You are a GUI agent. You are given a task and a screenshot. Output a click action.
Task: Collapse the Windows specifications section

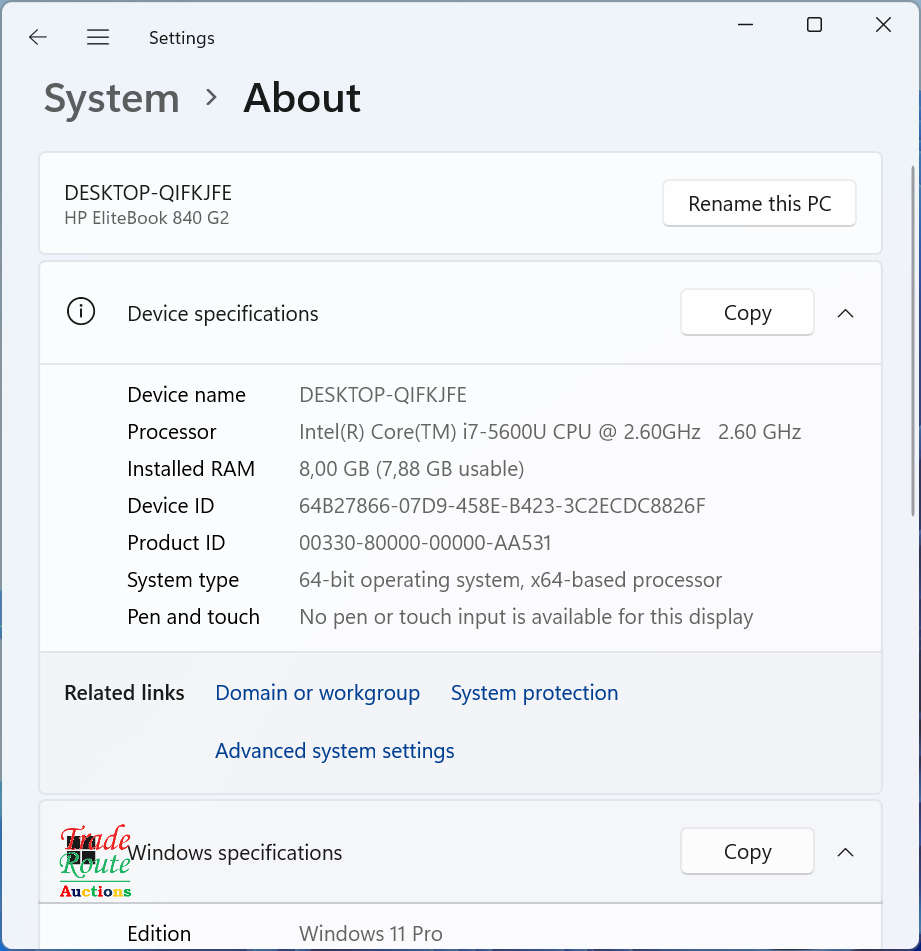[x=845, y=852]
